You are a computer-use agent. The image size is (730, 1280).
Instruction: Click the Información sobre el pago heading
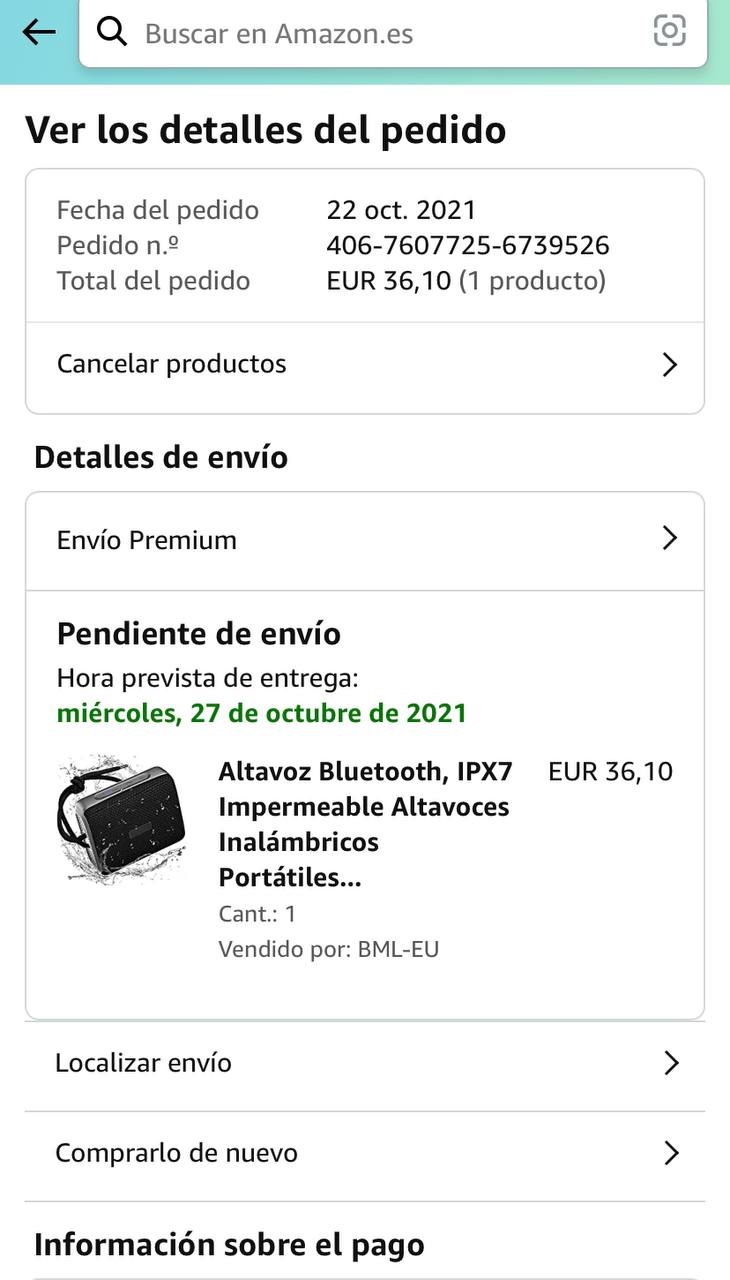[229, 1245]
